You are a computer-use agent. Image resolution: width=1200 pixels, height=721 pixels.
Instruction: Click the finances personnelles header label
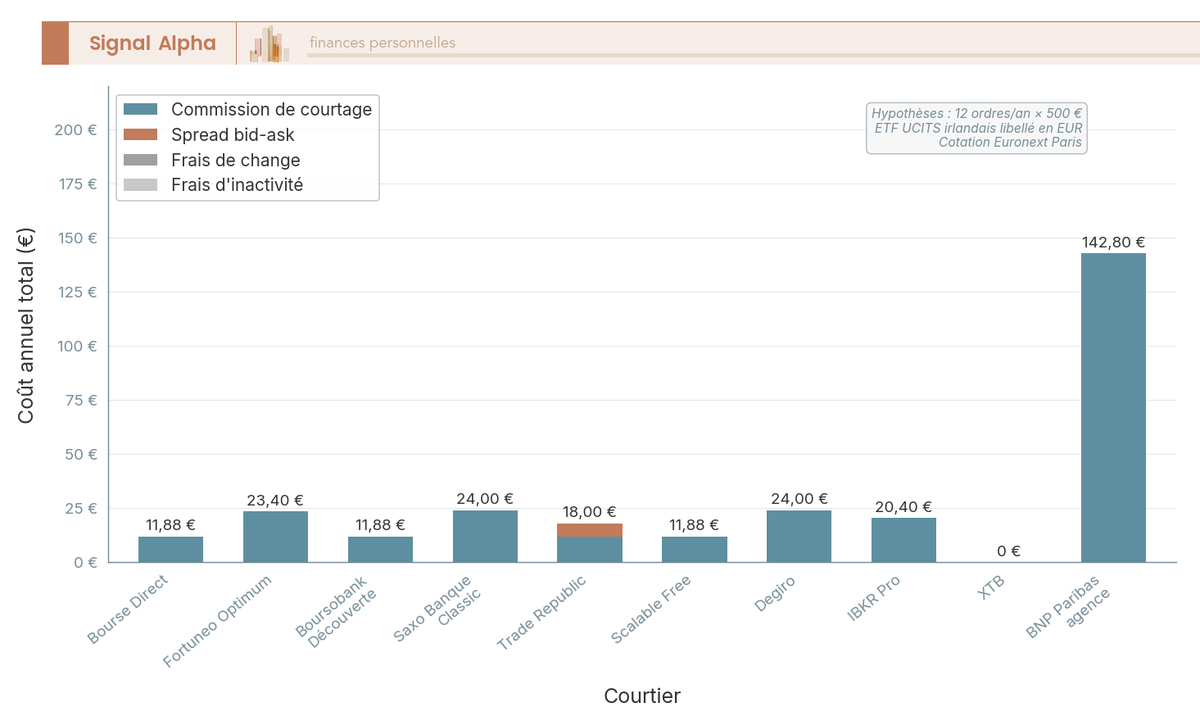pos(382,43)
